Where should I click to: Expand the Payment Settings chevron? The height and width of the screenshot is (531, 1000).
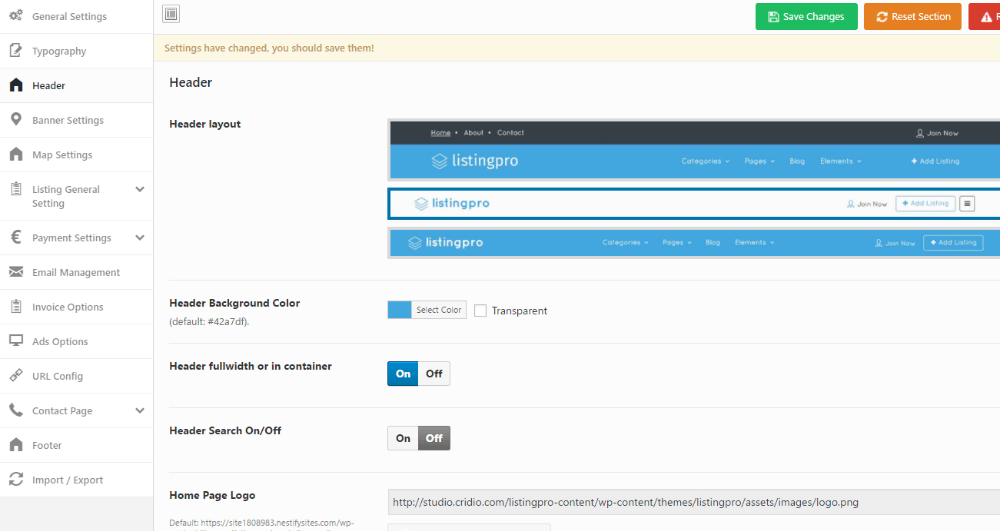(140, 238)
